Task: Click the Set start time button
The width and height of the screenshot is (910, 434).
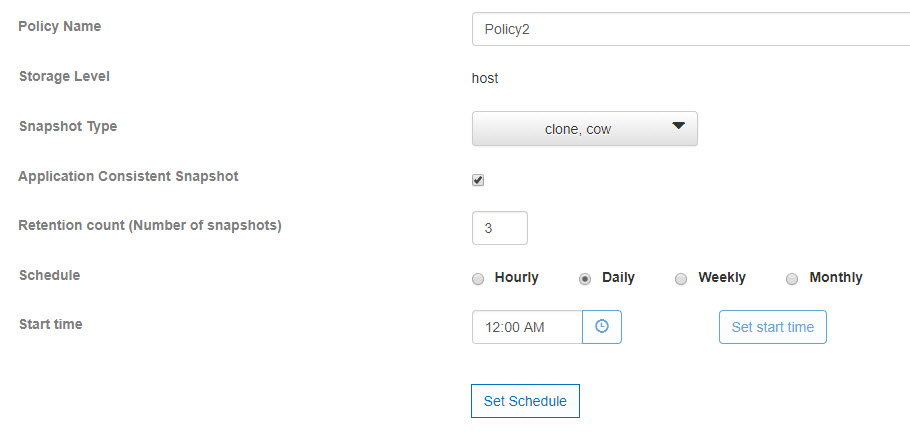Action: click(772, 327)
